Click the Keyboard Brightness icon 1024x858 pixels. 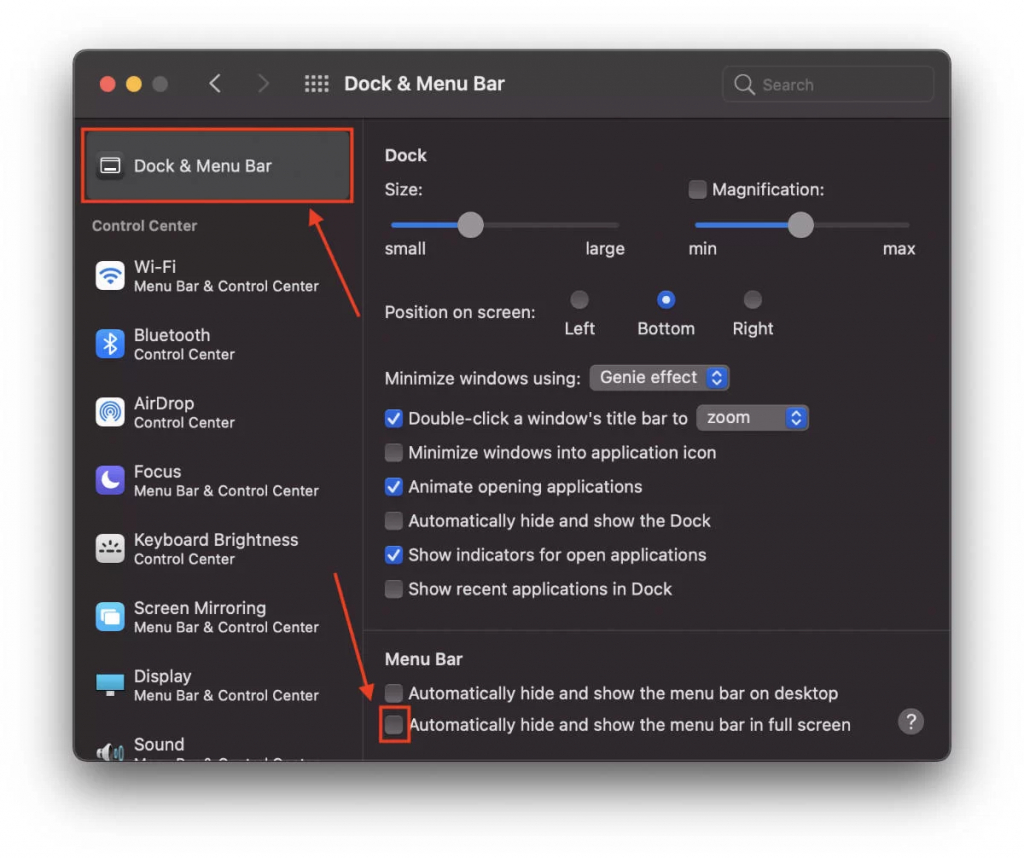(x=110, y=548)
